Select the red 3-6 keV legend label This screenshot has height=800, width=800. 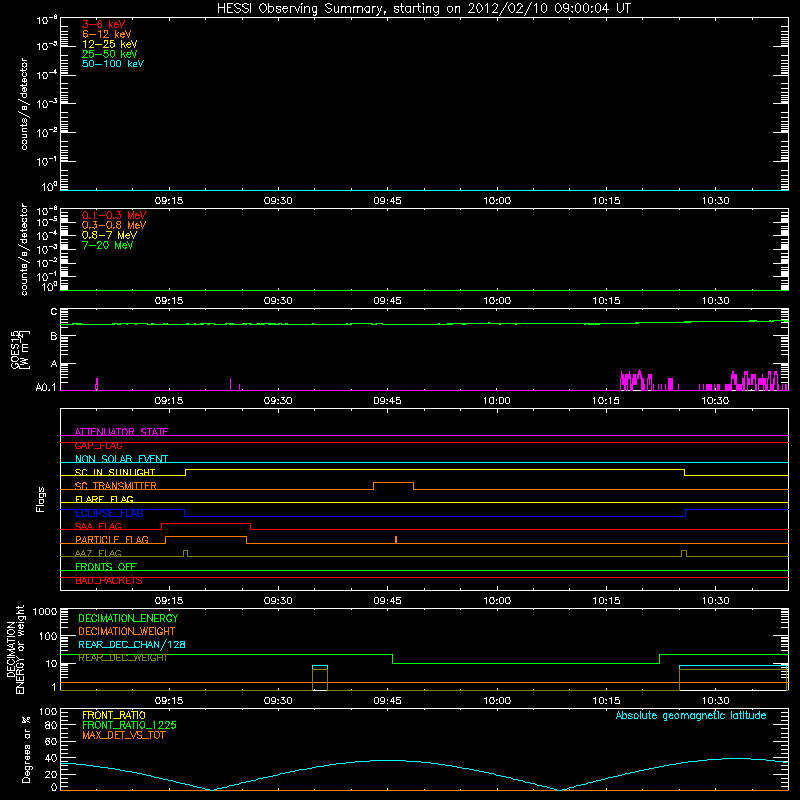tap(104, 24)
